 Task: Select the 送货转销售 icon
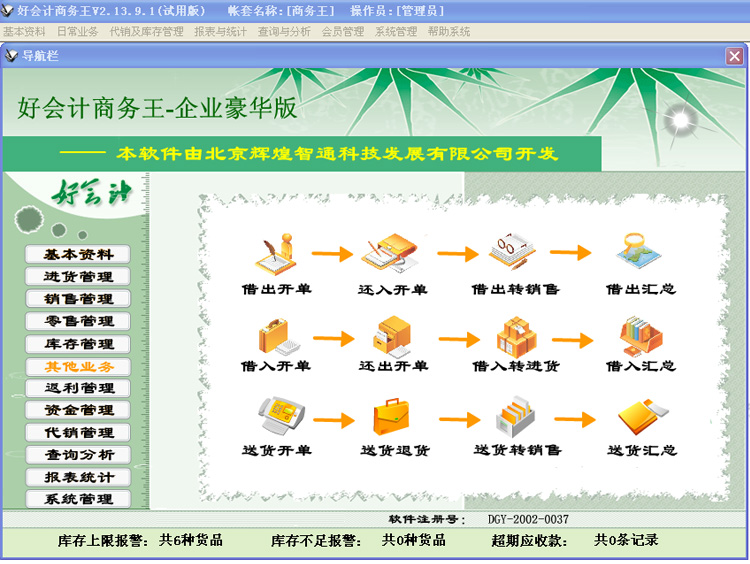pyautogui.click(x=516, y=416)
